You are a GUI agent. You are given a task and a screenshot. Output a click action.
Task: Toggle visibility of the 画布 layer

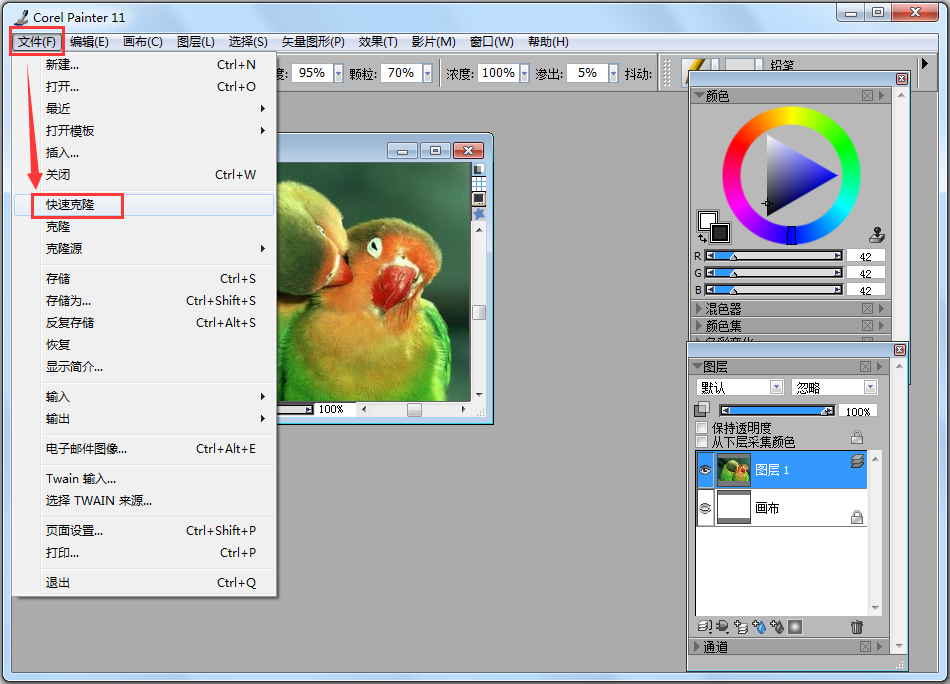[703, 506]
